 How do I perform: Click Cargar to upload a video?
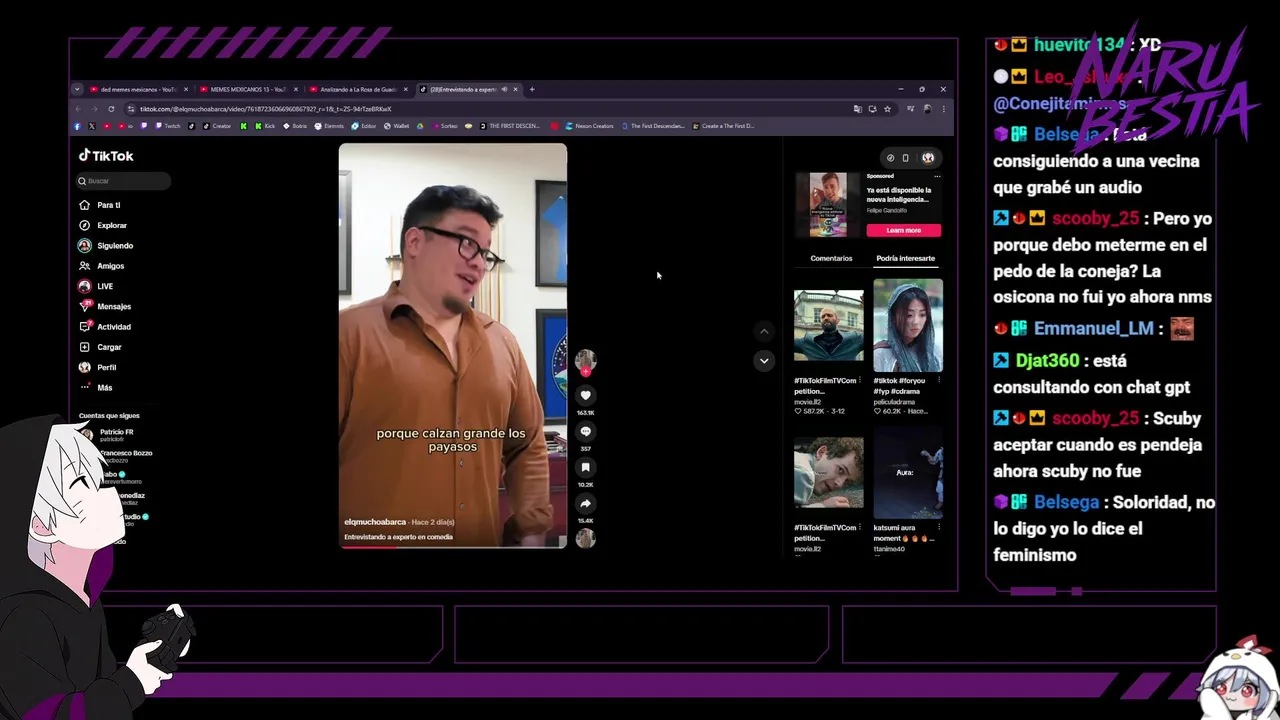pyautogui.click(x=100, y=347)
